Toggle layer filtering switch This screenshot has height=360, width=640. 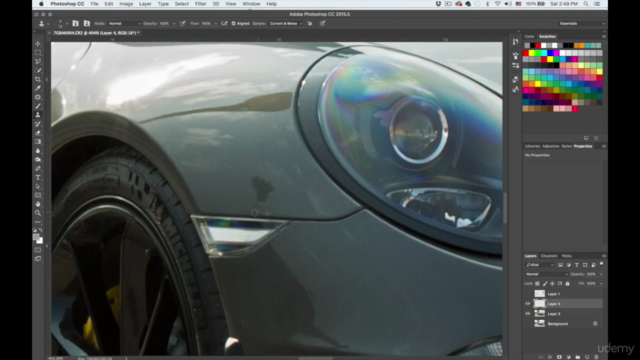(601, 264)
